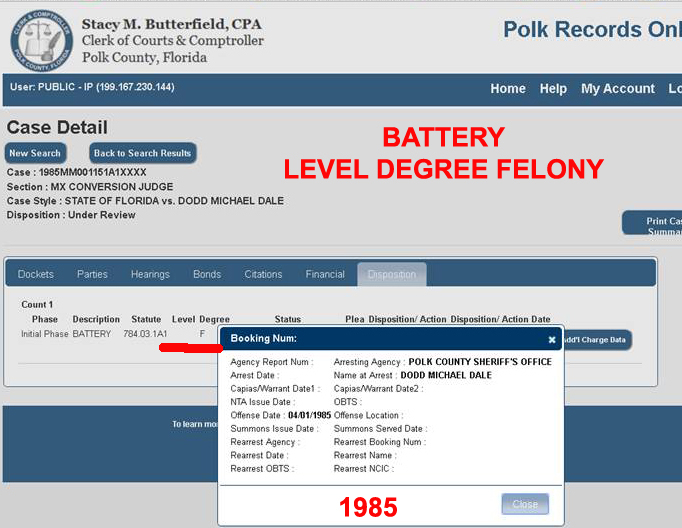The width and height of the screenshot is (682, 528).
Task: Click the Initial Phase cell
Action: pyautogui.click(x=45, y=334)
